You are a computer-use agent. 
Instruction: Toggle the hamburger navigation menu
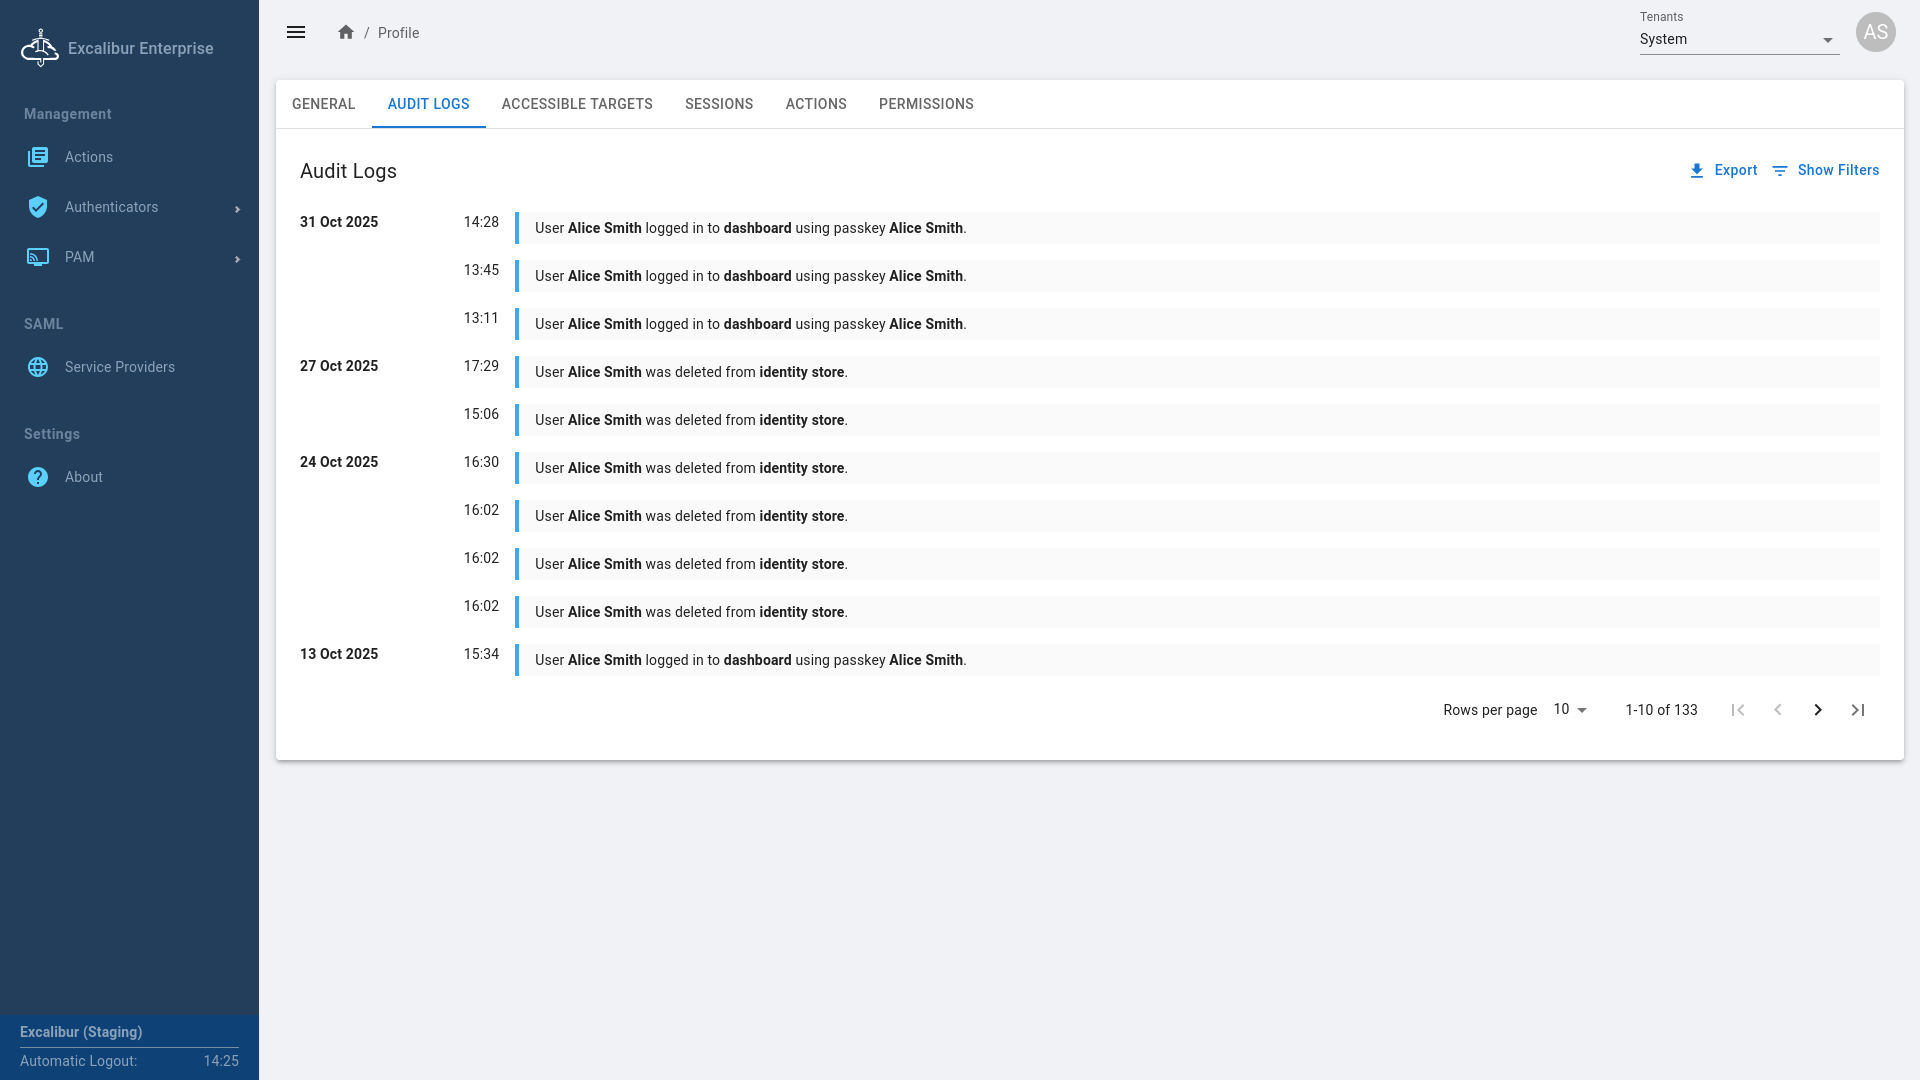pyautogui.click(x=296, y=32)
